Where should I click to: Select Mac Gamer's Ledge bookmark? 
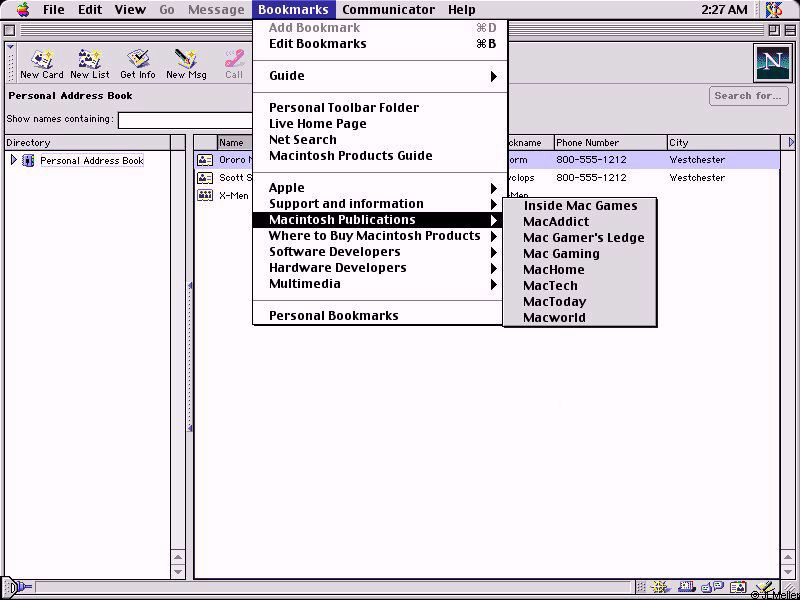[580, 238]
